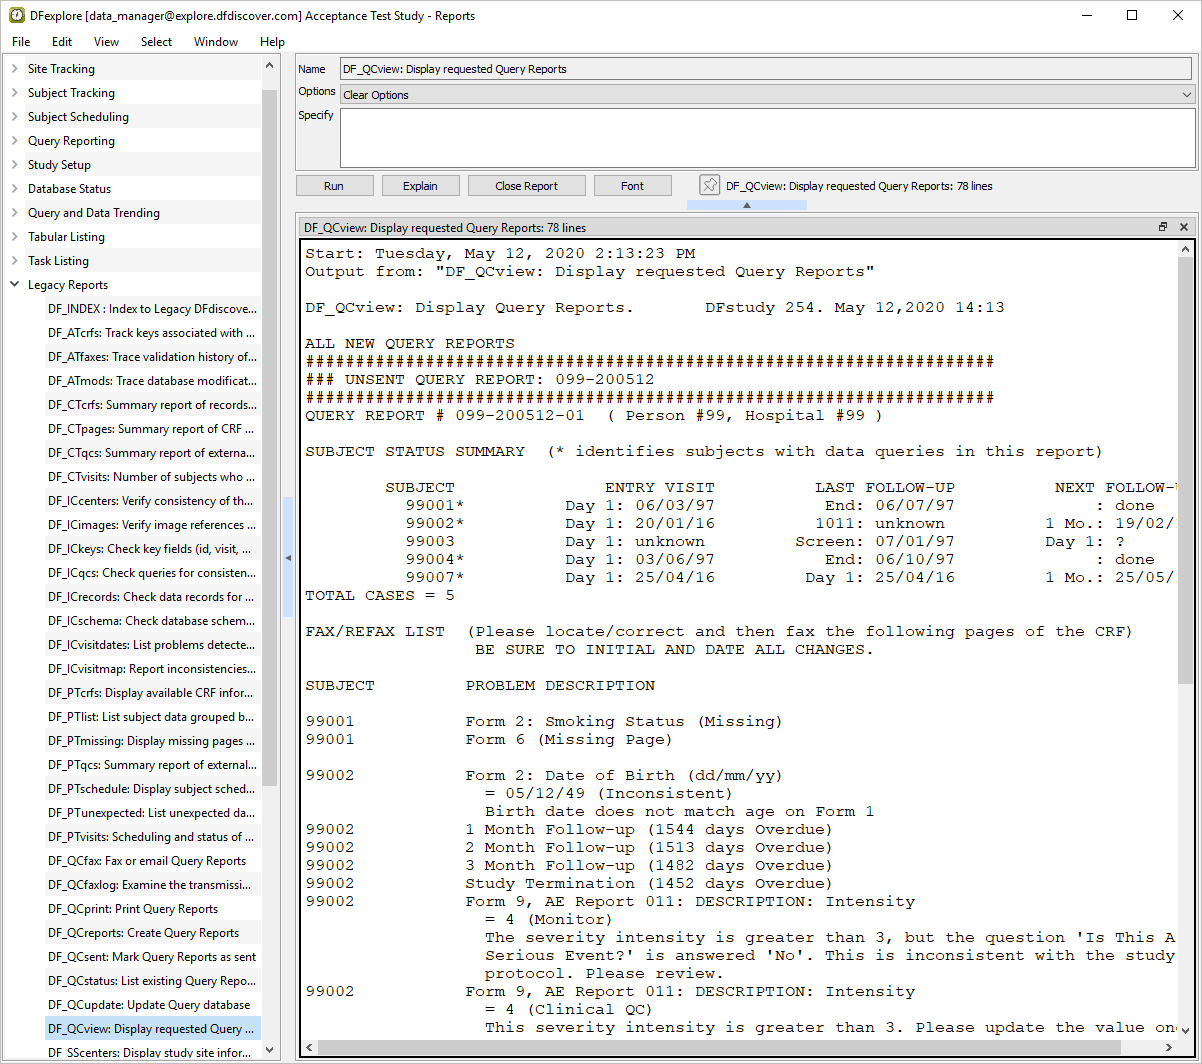This screenshot has height=1064, width=1202.
Task: Close the DF_QCview report panel
Action: [1184, 227]
